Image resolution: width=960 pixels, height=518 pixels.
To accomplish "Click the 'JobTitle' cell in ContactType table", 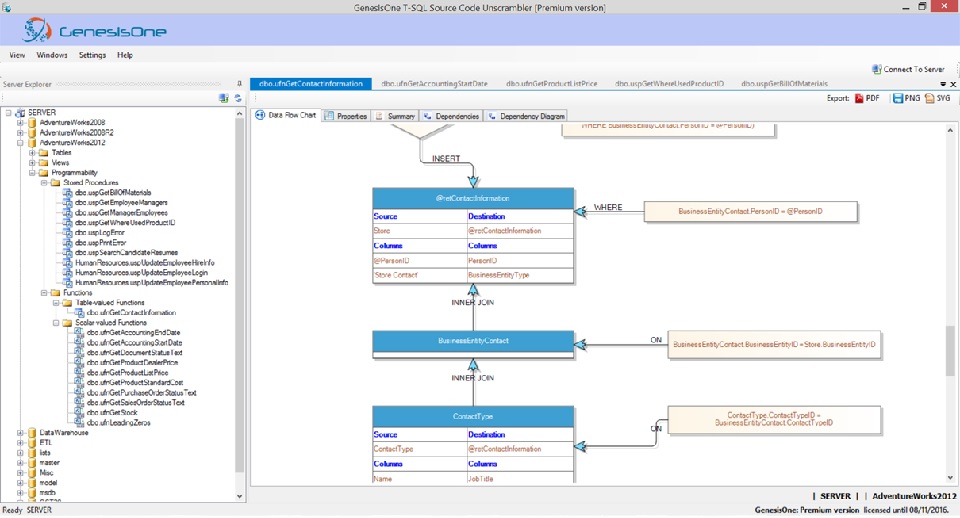I will pos(520,479).
